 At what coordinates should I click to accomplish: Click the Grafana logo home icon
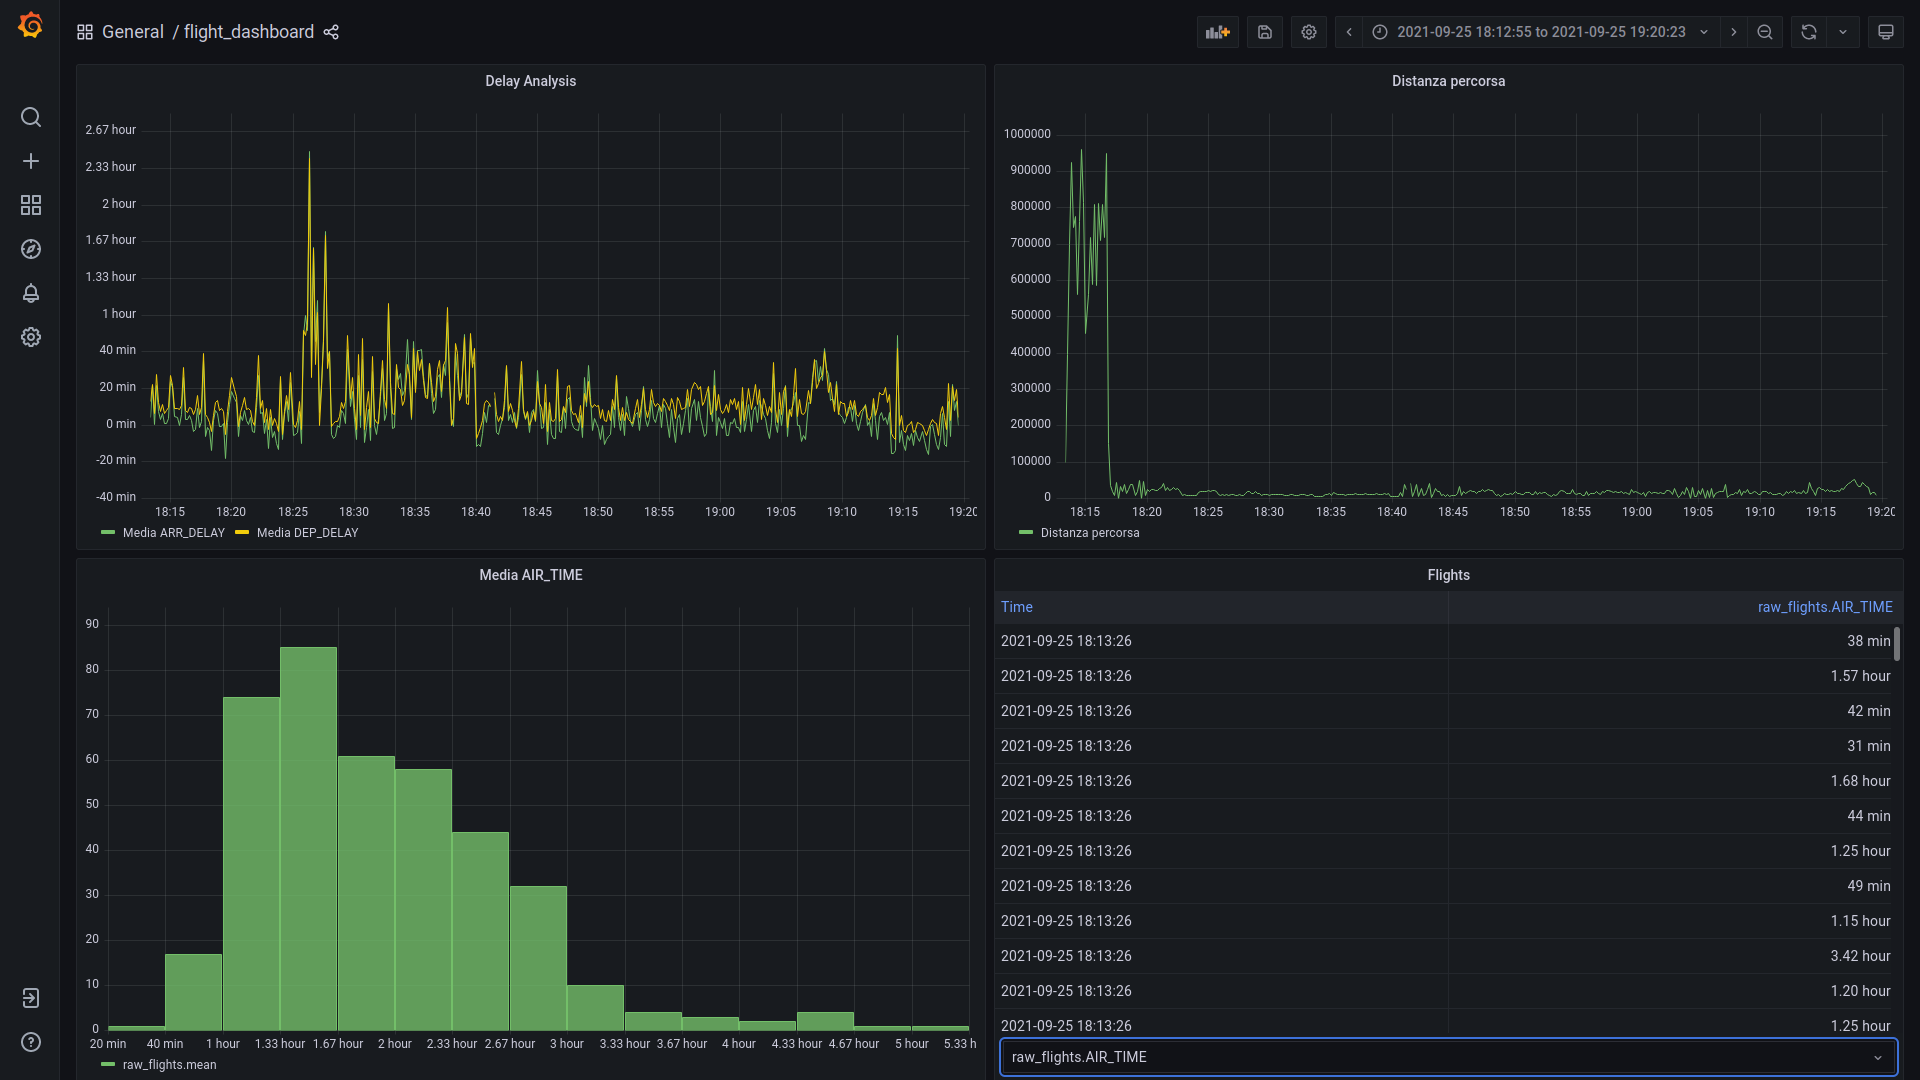pyautogui.click(x=30, y=26)
